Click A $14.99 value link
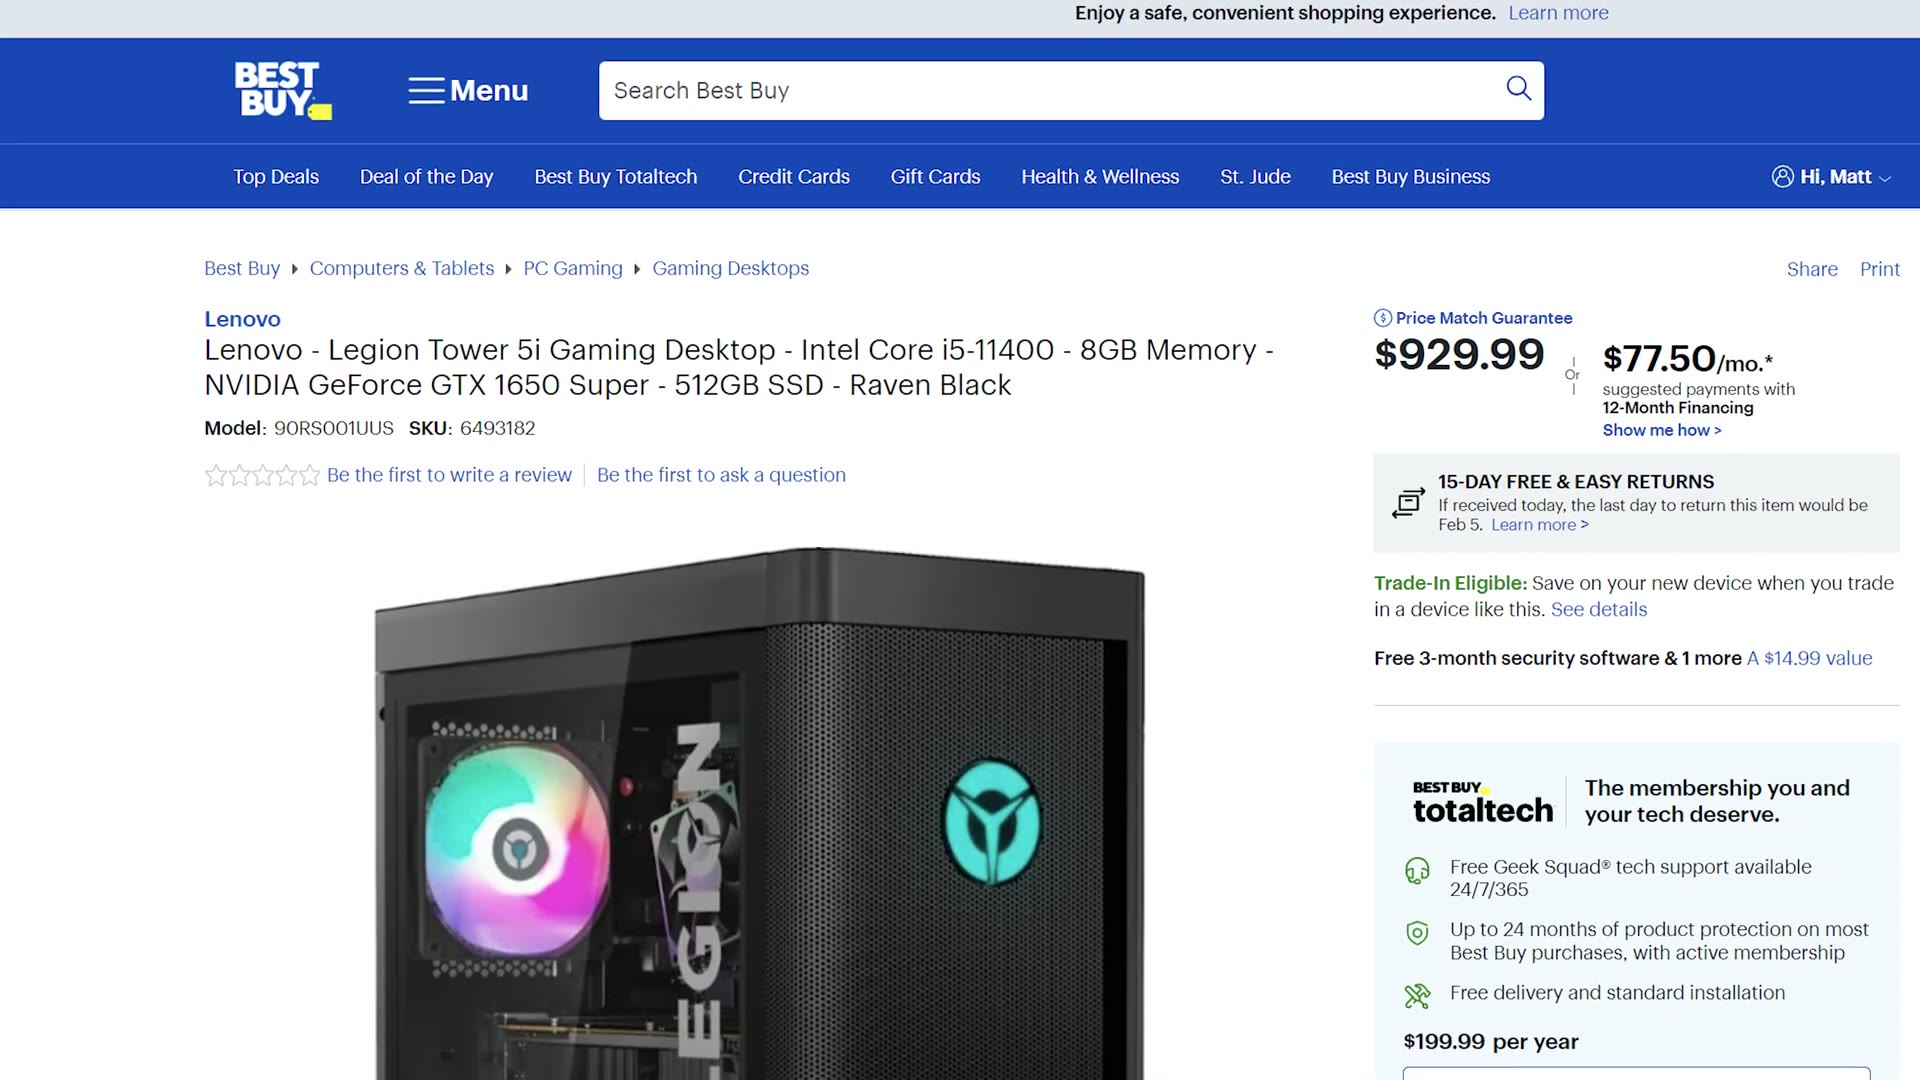This screenshot has width=1920, height=1080. 1809,658
